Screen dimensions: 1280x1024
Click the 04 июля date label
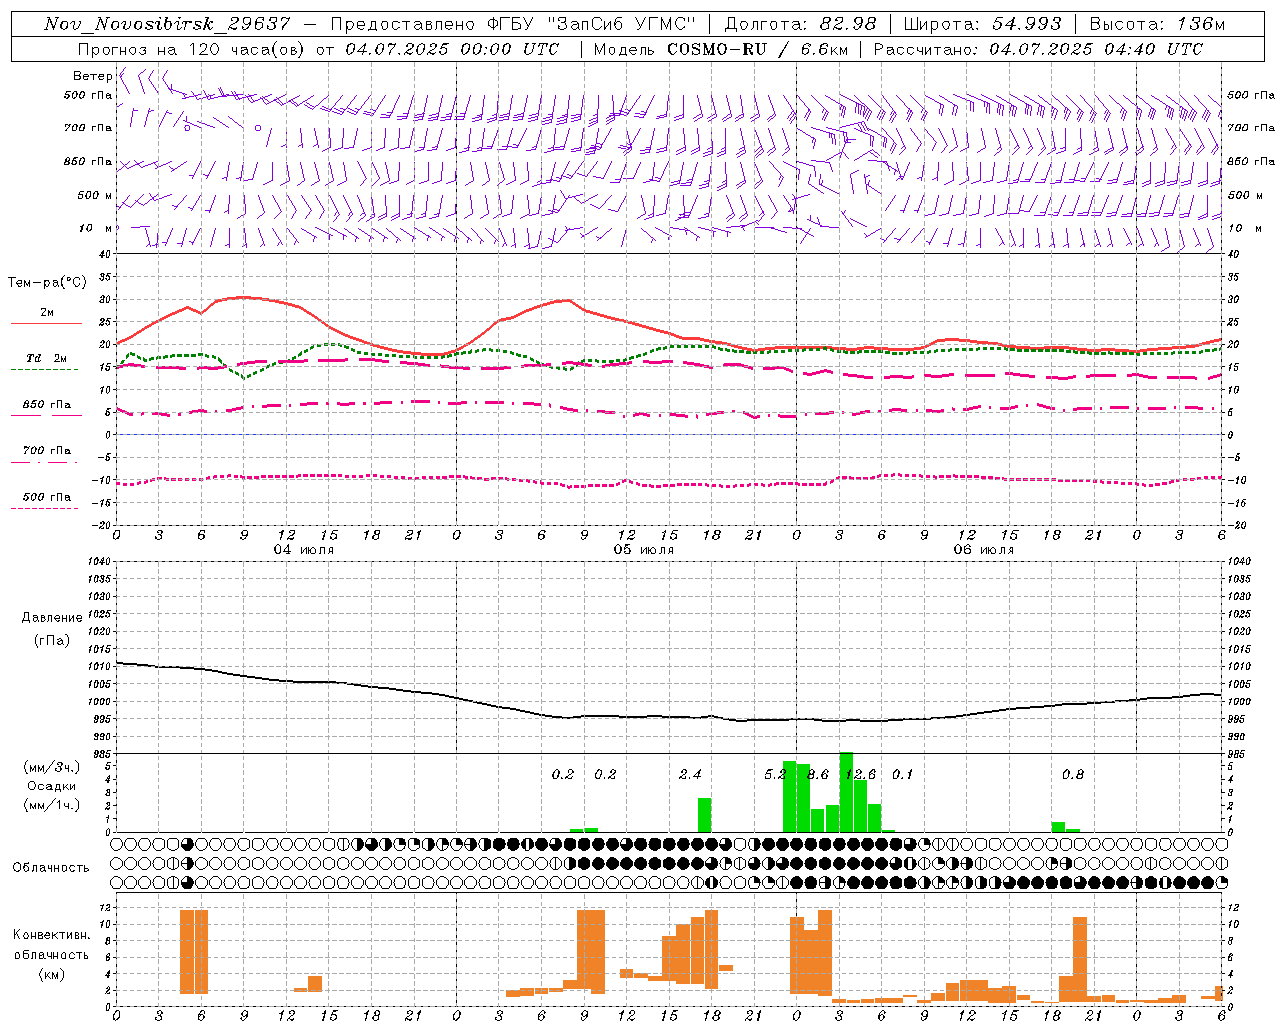(x=304, y=550)
